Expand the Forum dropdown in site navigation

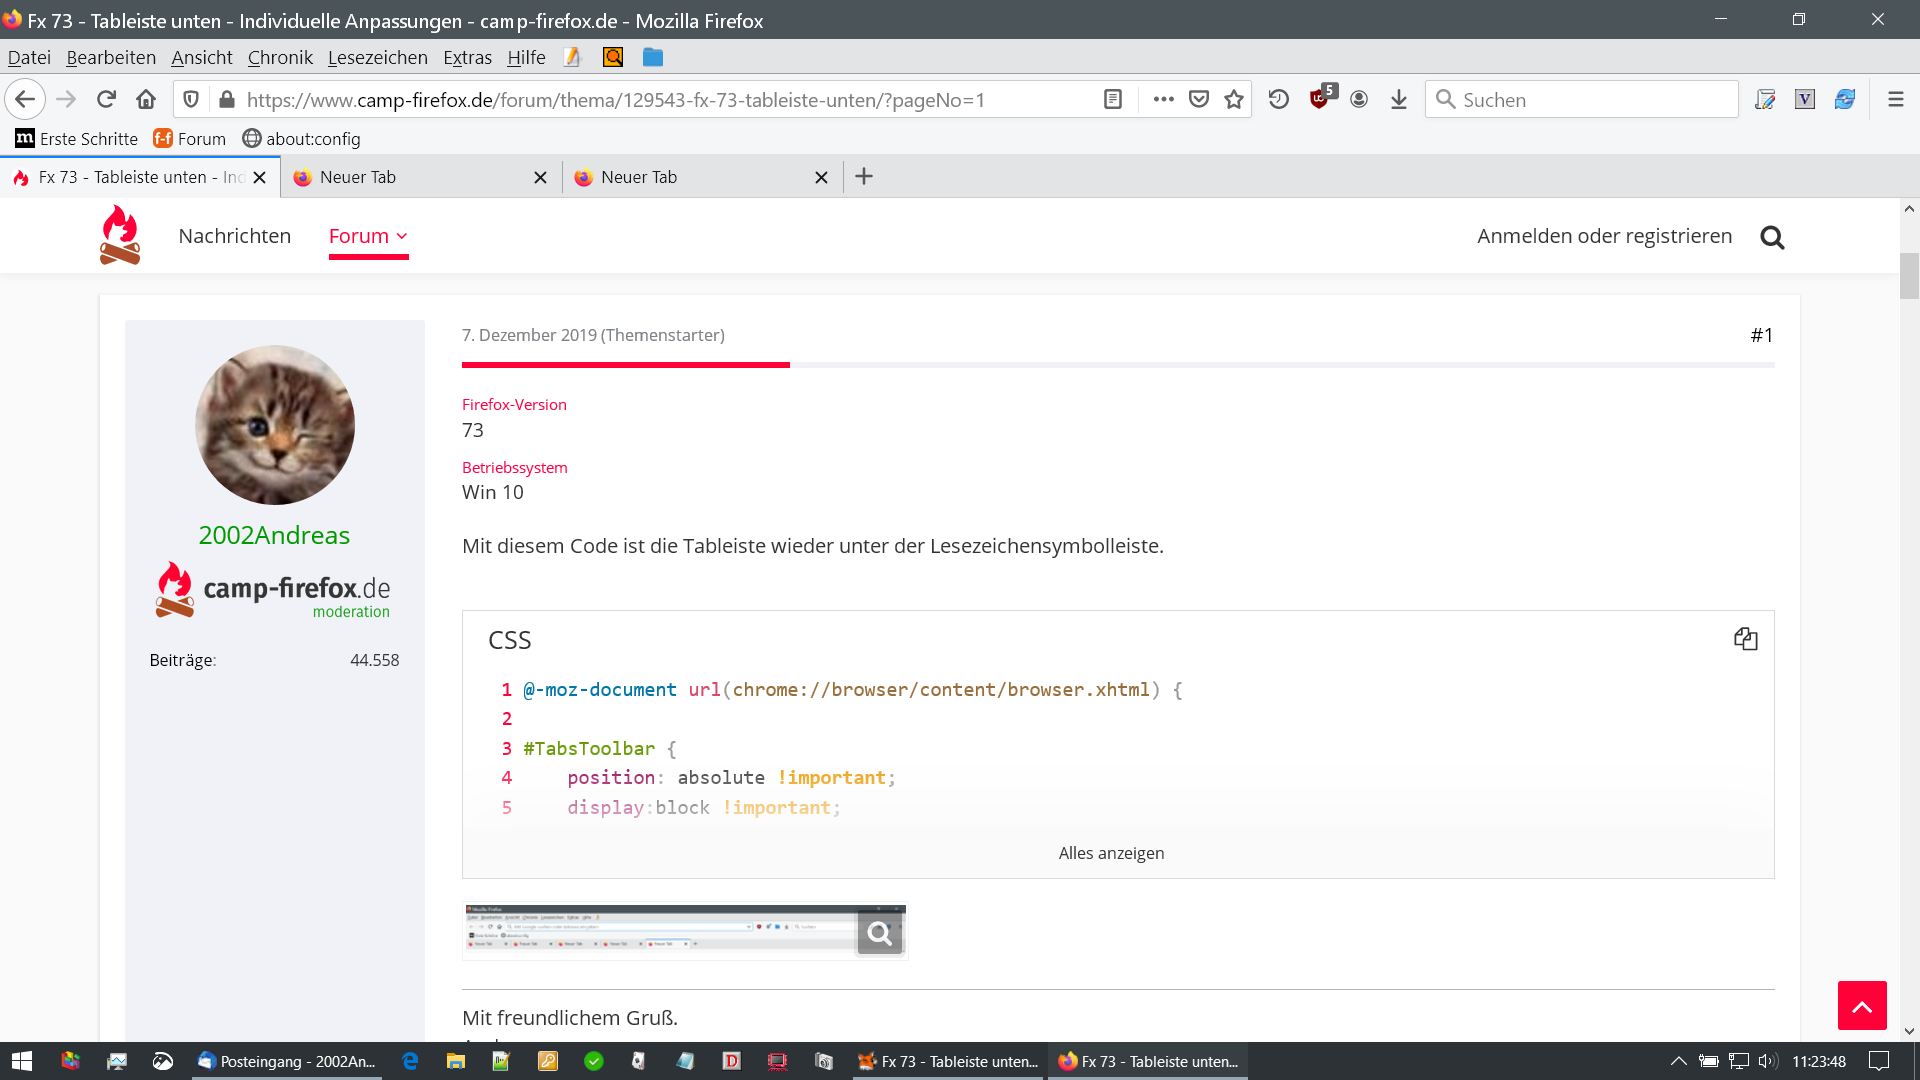[368, 236]
